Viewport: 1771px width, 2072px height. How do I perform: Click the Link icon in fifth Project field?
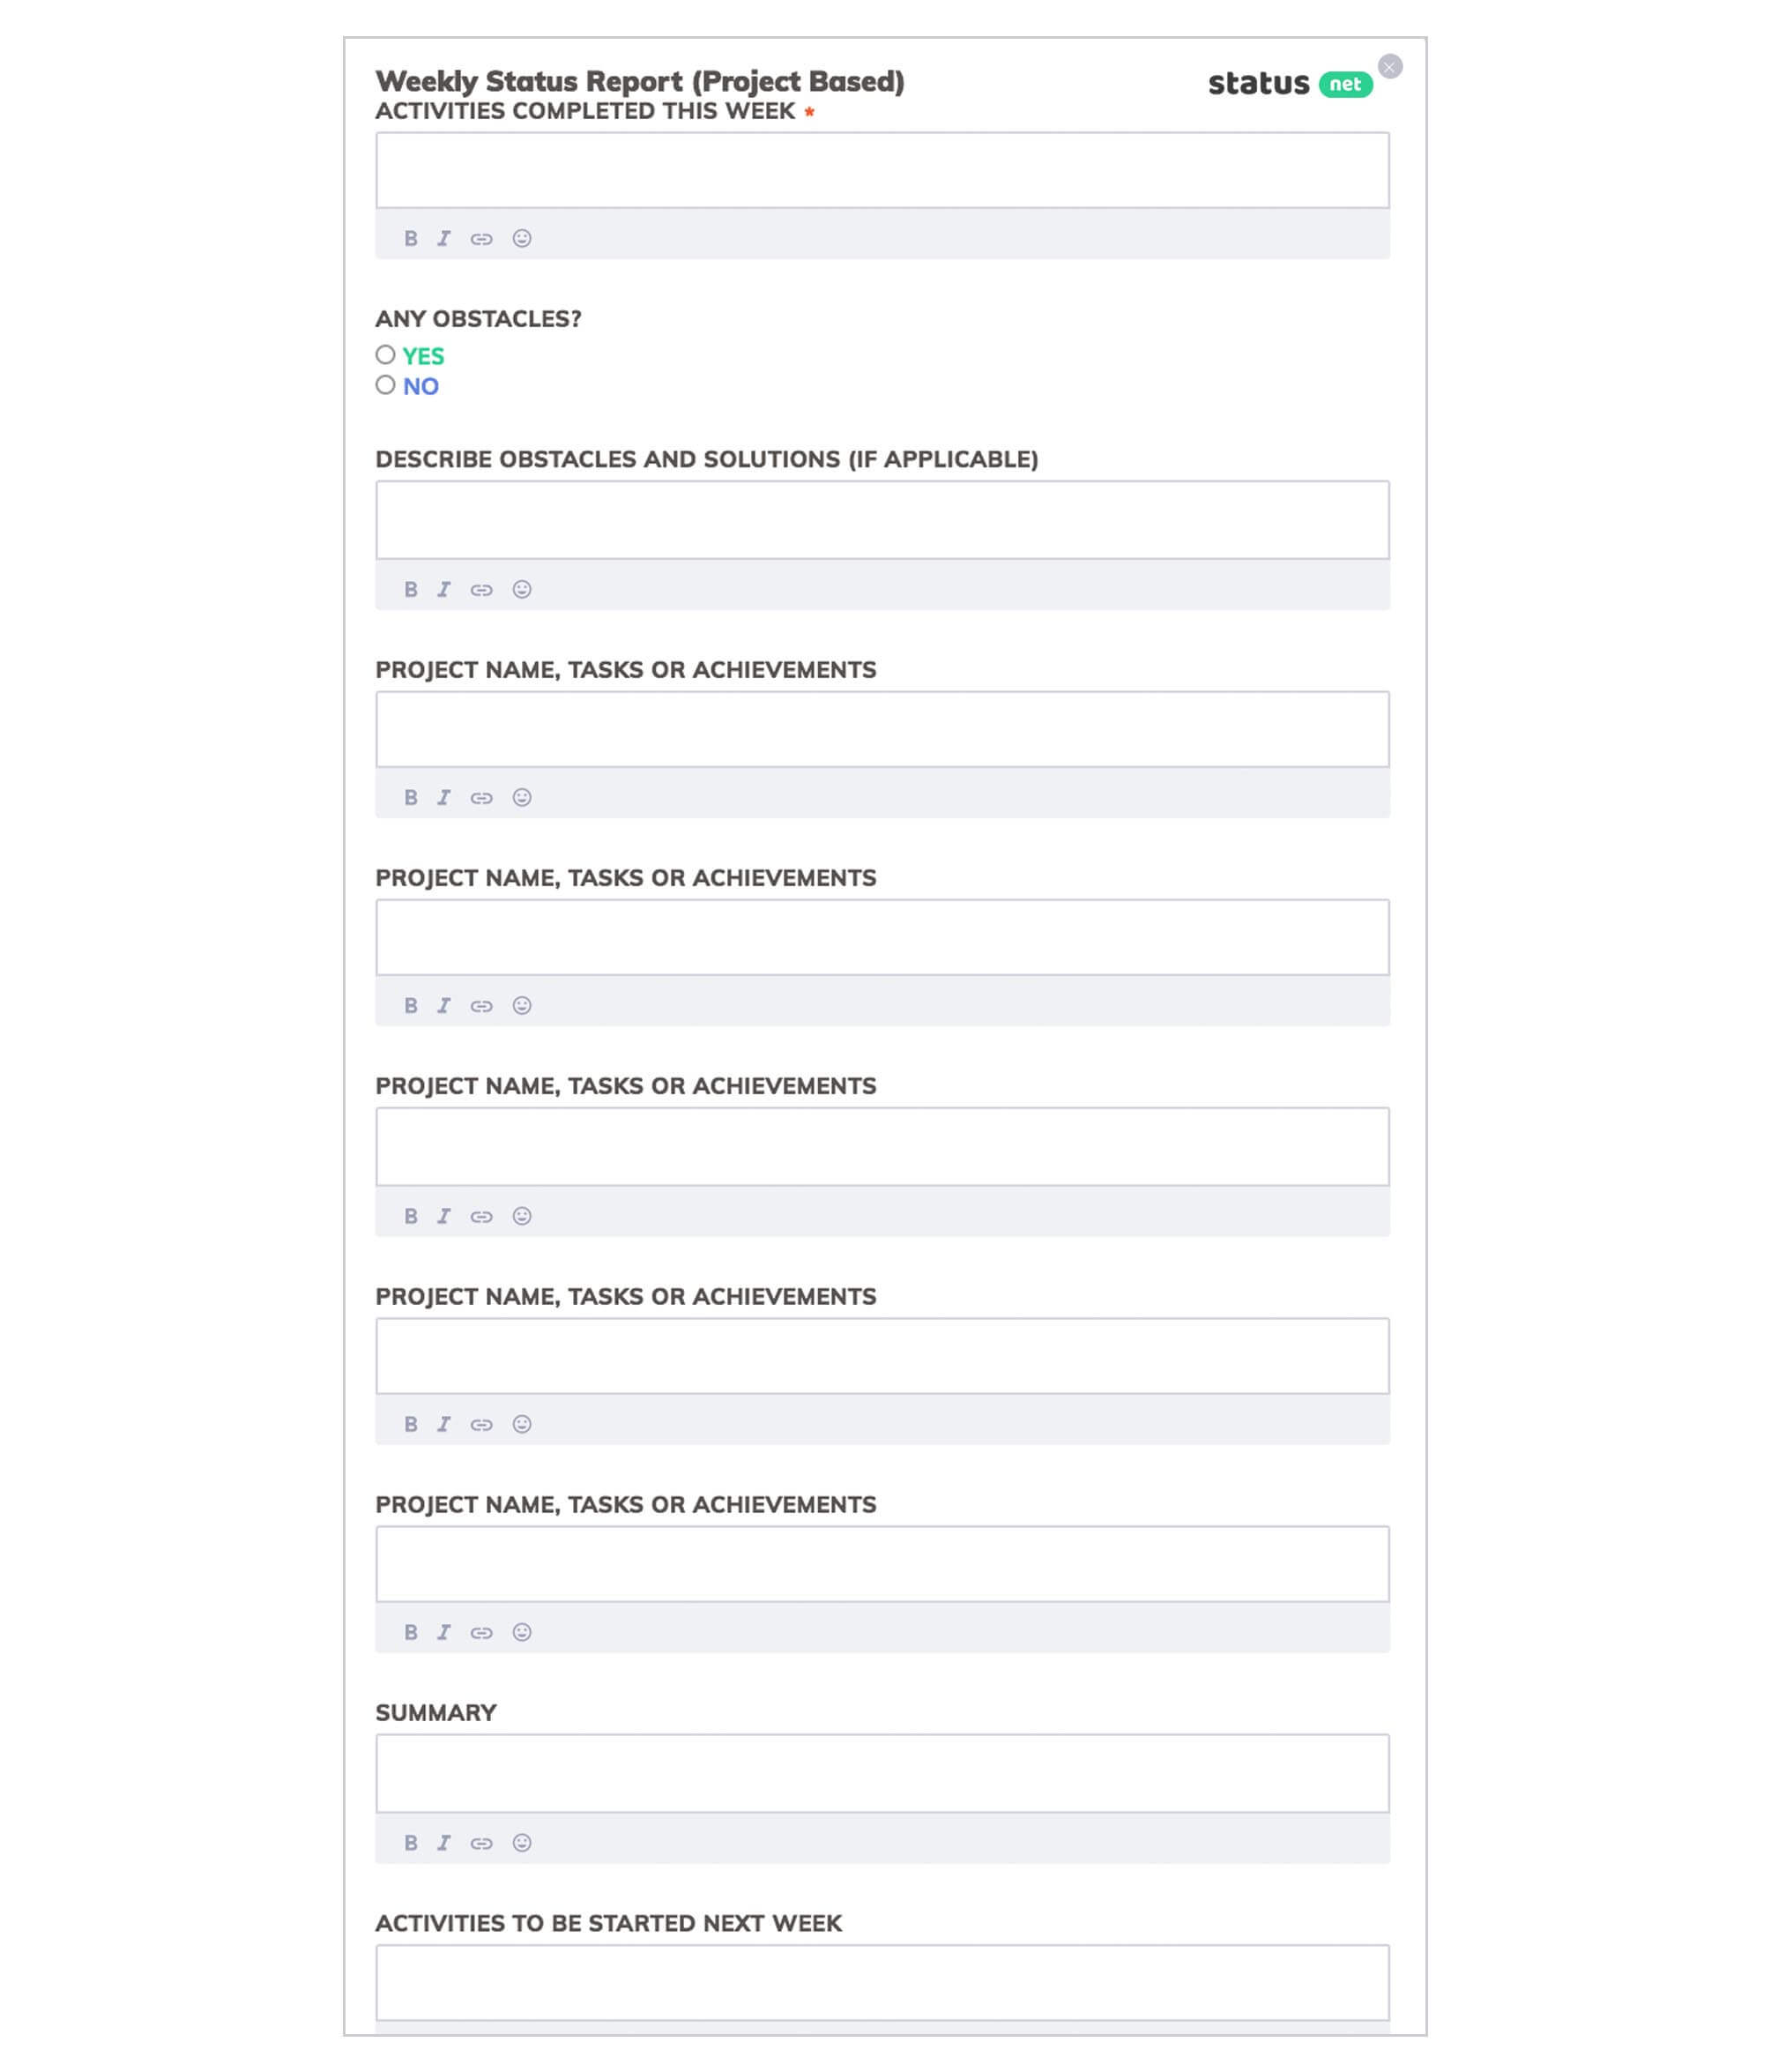pos(483,1631)
